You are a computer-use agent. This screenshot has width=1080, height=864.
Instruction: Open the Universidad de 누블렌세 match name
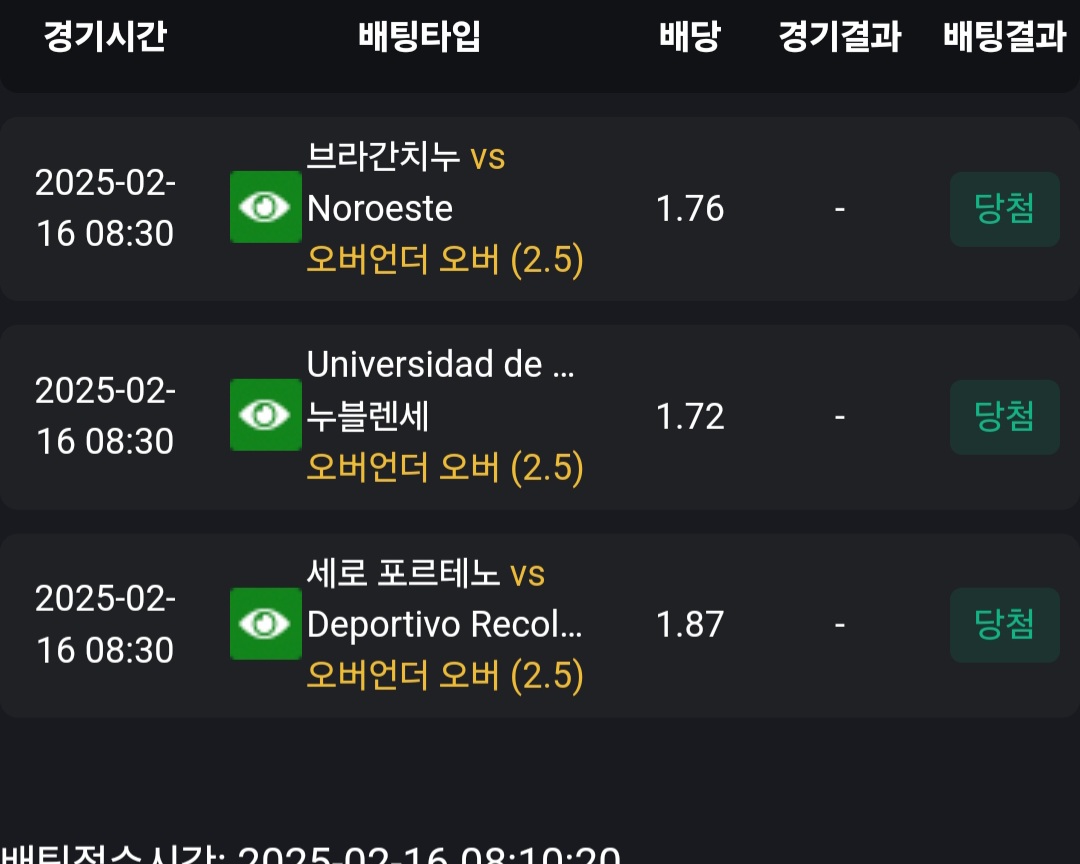tap(440, 389)
